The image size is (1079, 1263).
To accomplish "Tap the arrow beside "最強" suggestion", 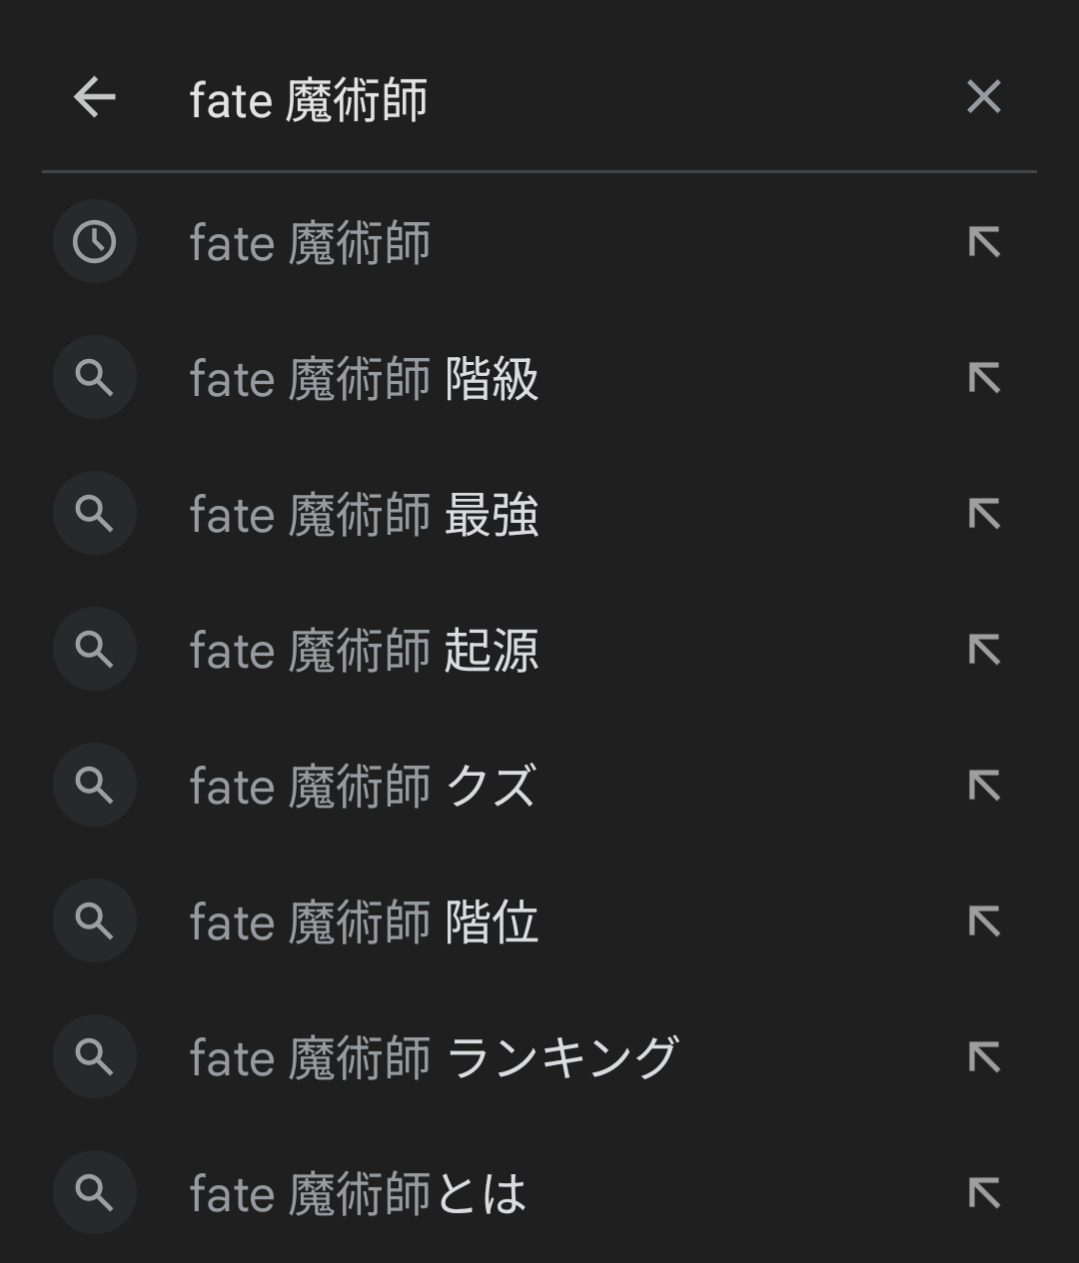I will click(x=984, y=514).
